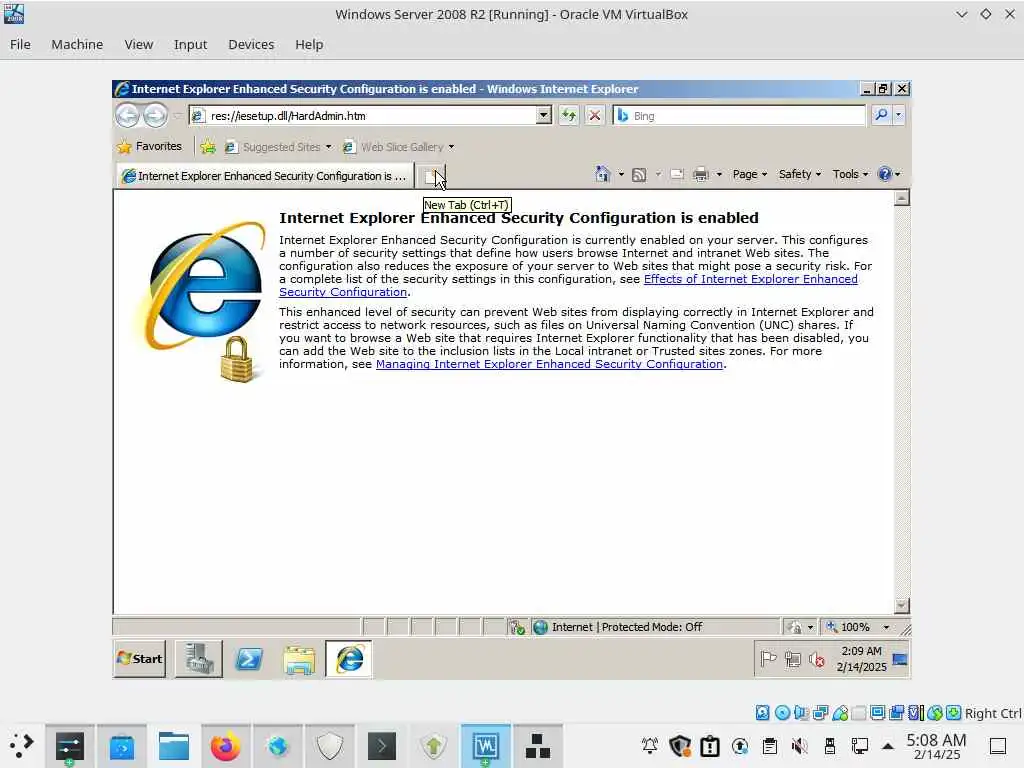Click the network tray icon in guest

(x=793, y=660)
